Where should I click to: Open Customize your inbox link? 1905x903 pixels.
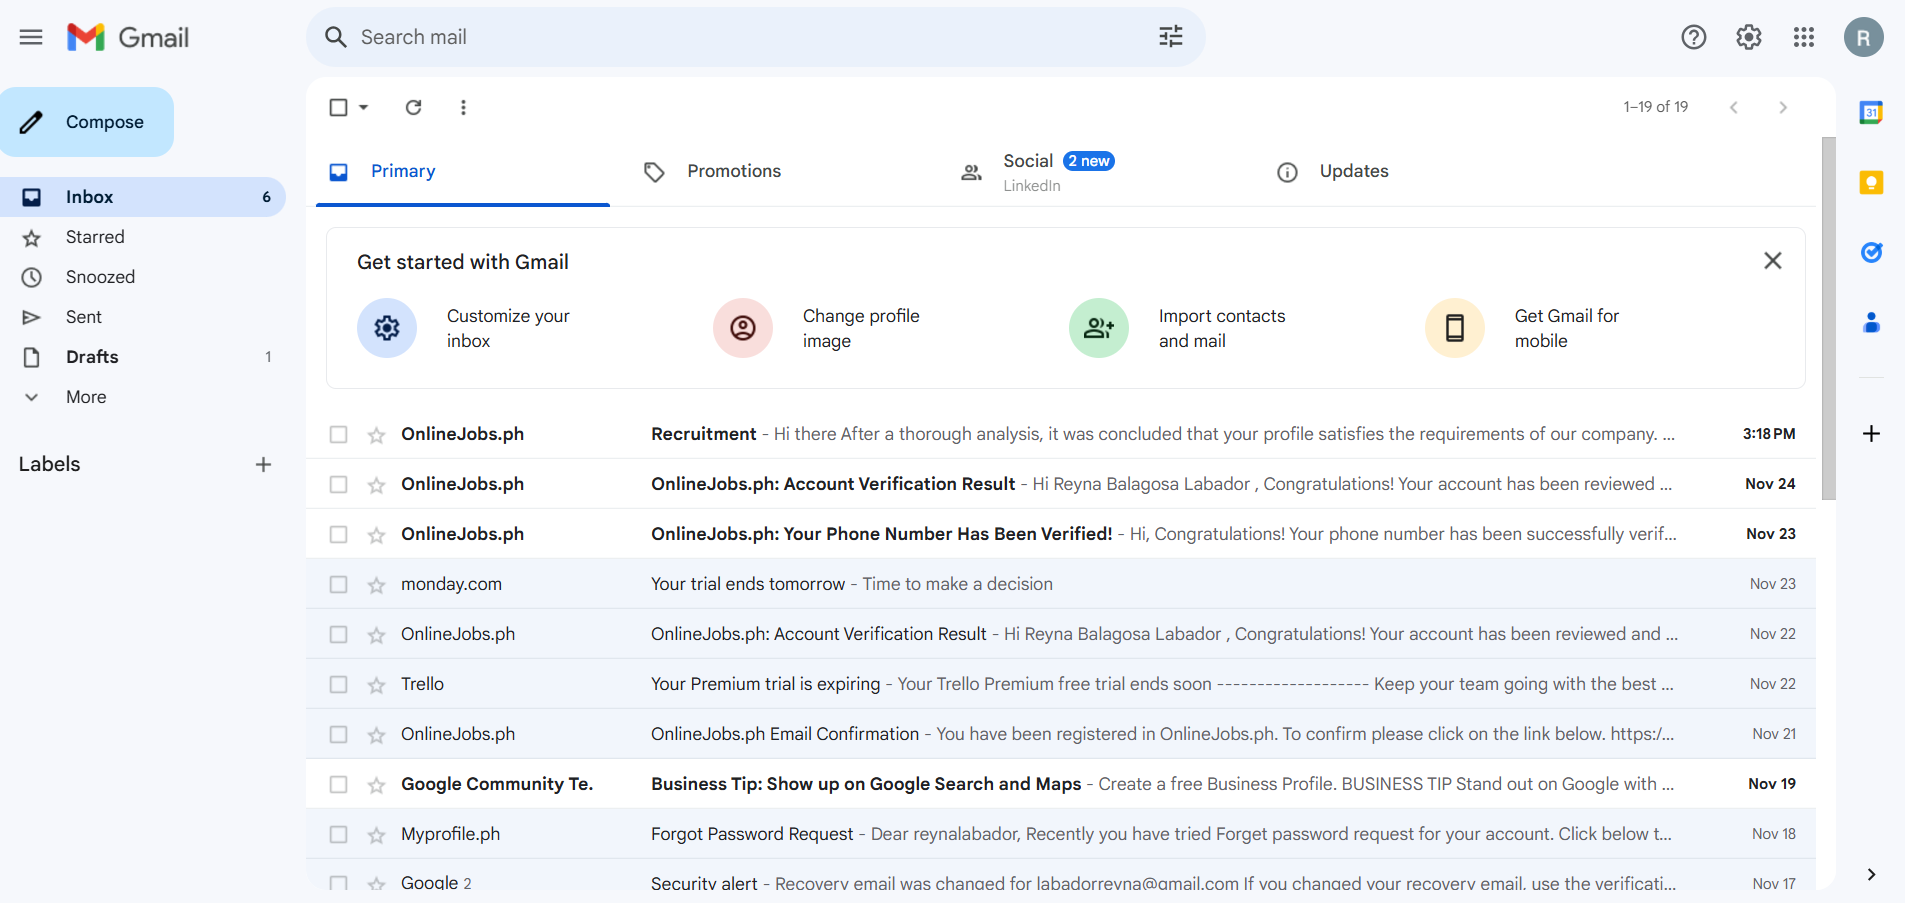click(x=507, y=328)
